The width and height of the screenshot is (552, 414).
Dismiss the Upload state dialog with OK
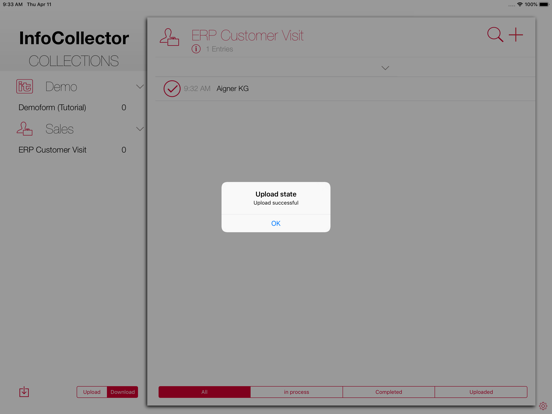[x=276, y=223]
